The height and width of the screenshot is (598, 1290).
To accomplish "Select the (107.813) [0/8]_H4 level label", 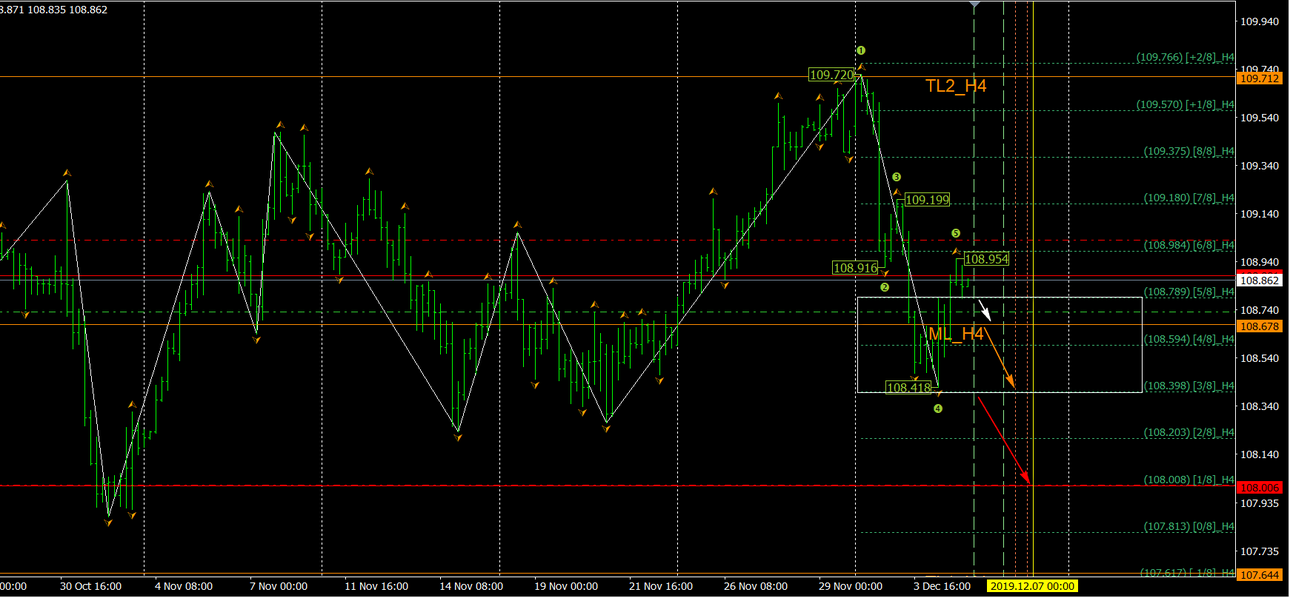I will pos(1189,527).
